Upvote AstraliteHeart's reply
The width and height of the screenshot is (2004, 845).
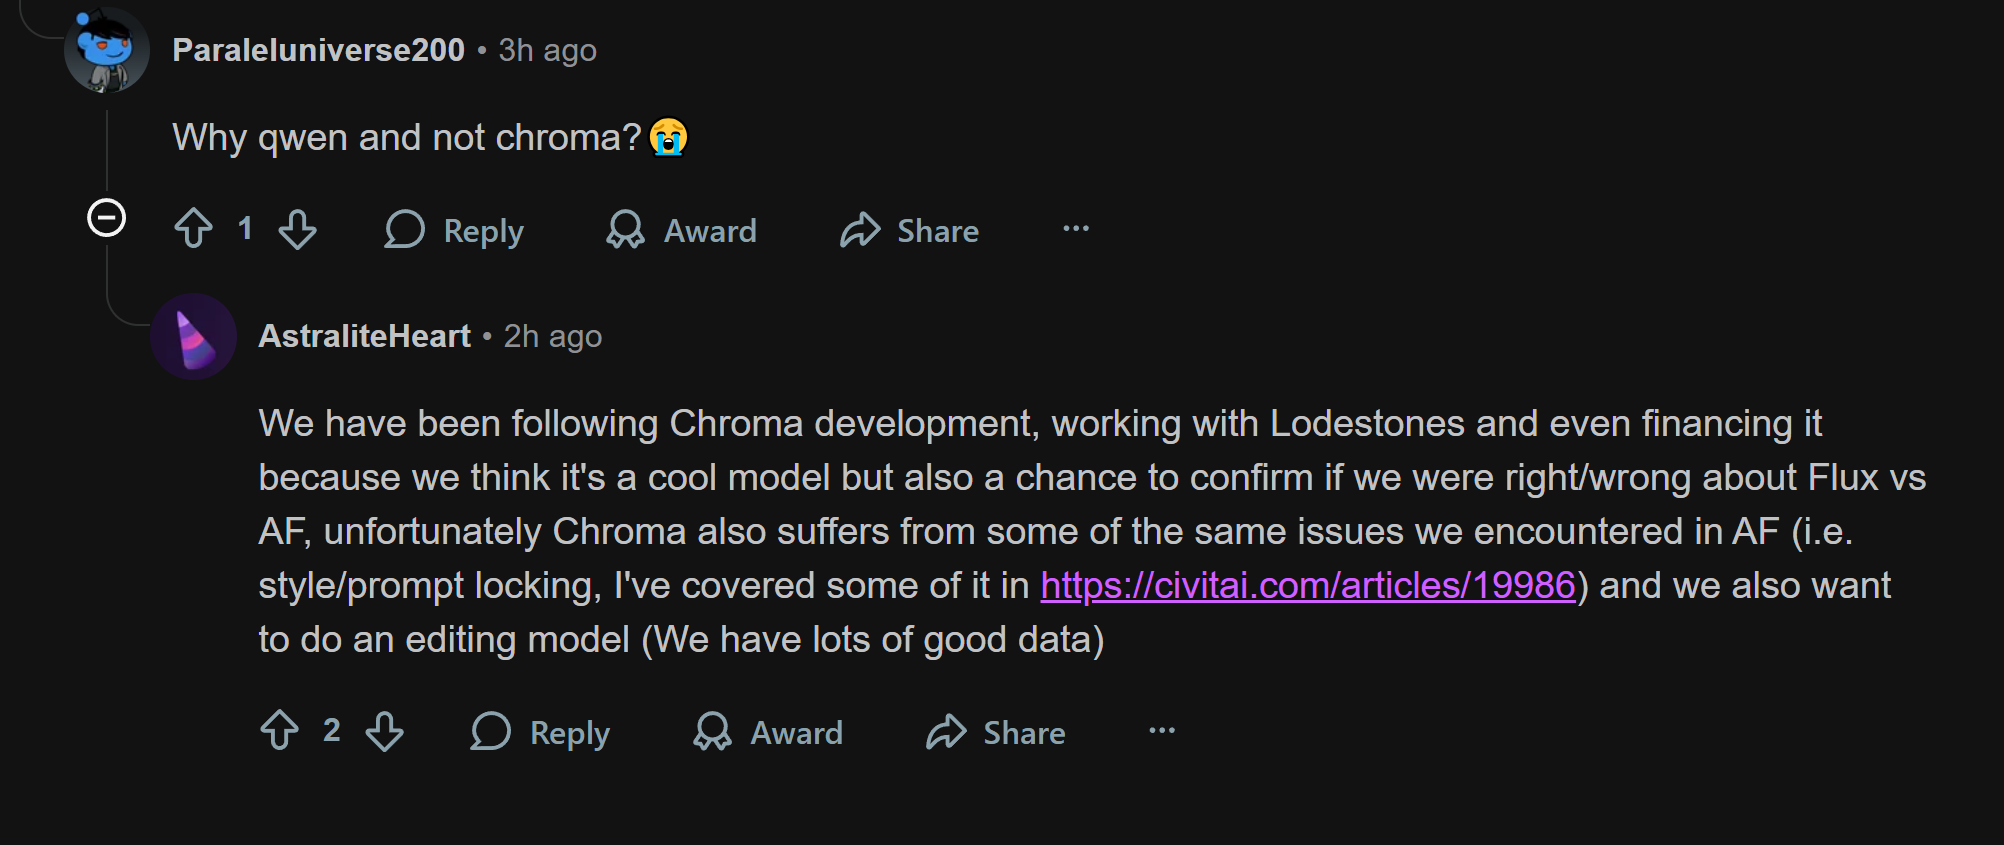click(280, 731)
